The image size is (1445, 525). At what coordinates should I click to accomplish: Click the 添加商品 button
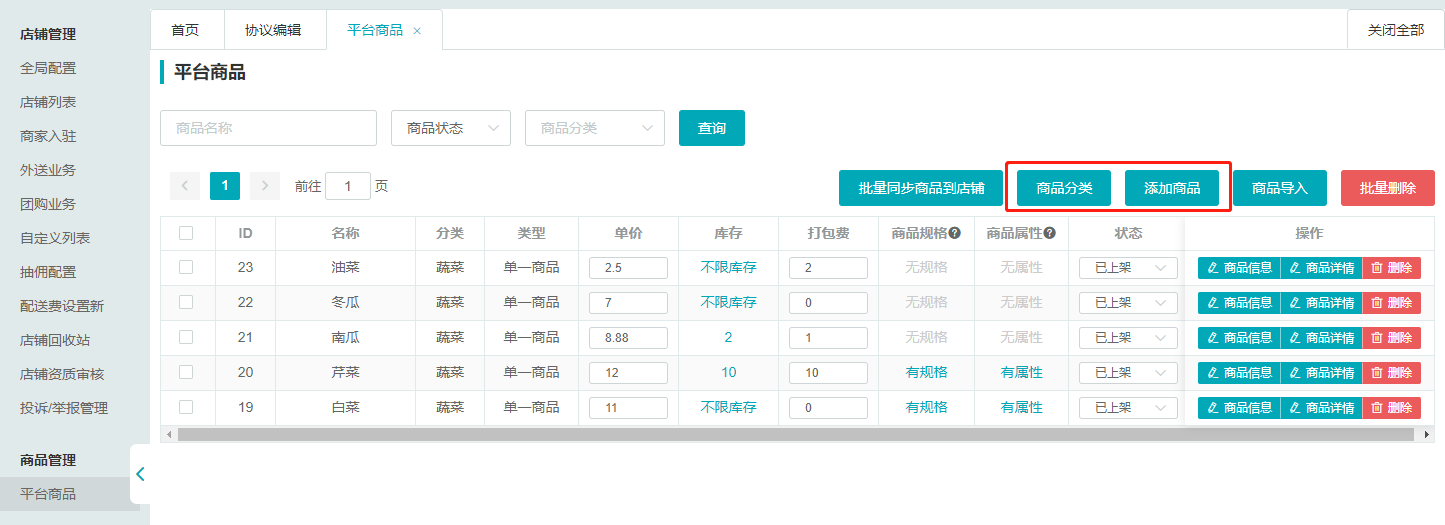pyautogui.click(x=1172, y=188)
